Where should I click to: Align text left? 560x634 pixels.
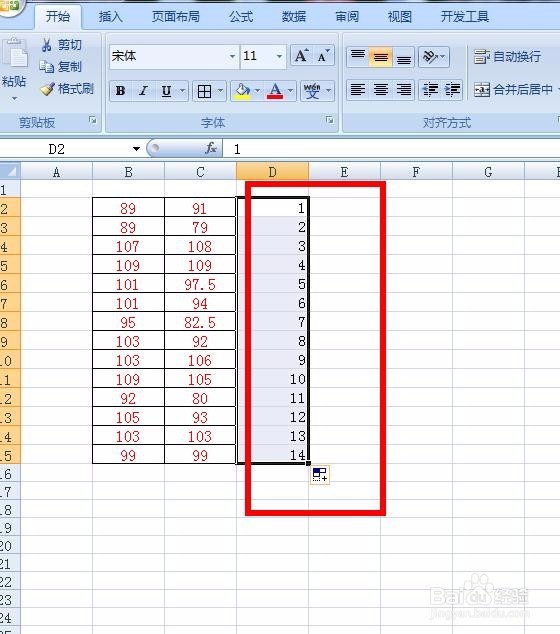click(357, 89)
